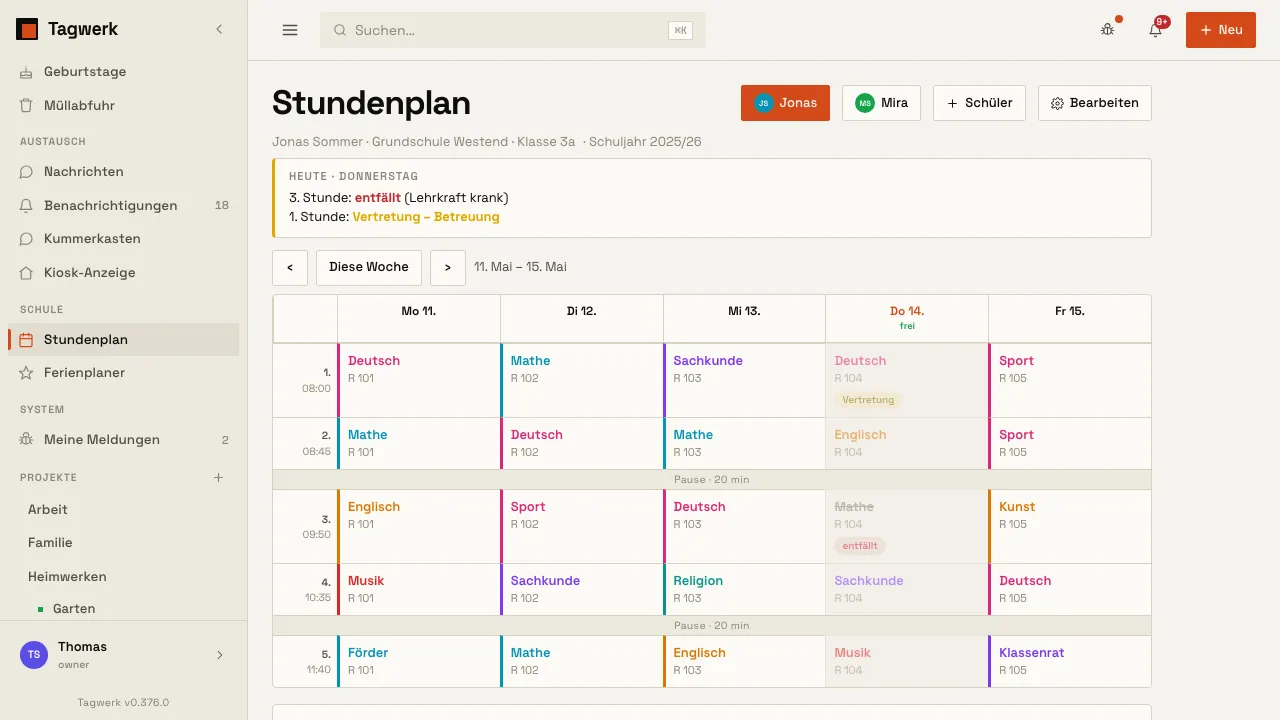Click the Müllabfuhr trash icon
The image size is (1280, 720).
point(27,105)
